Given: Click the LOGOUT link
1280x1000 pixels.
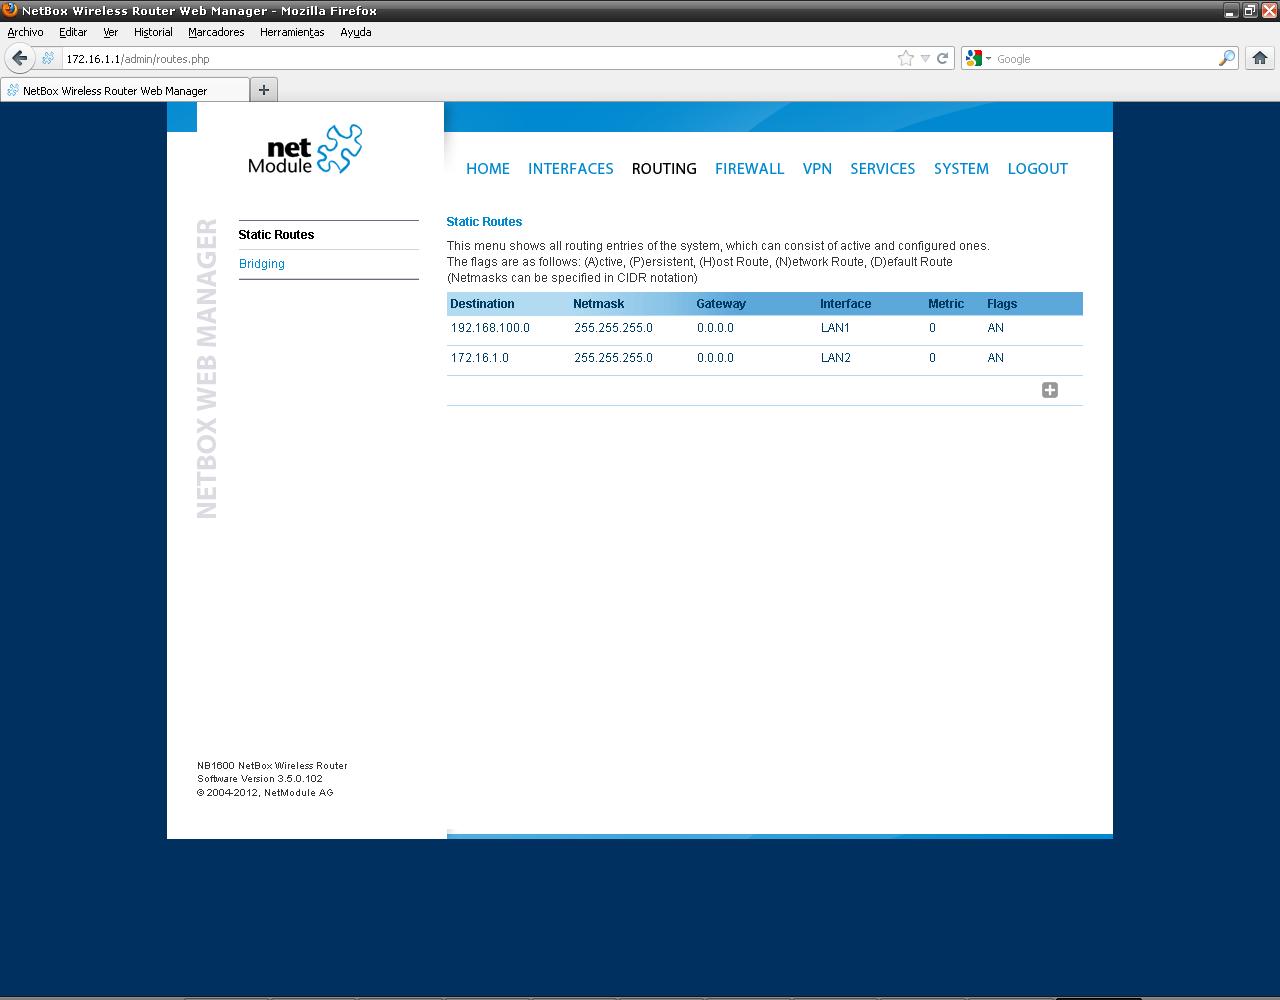Looking at the screenshot, I should pyautogui.click(x=1038, y=169).
